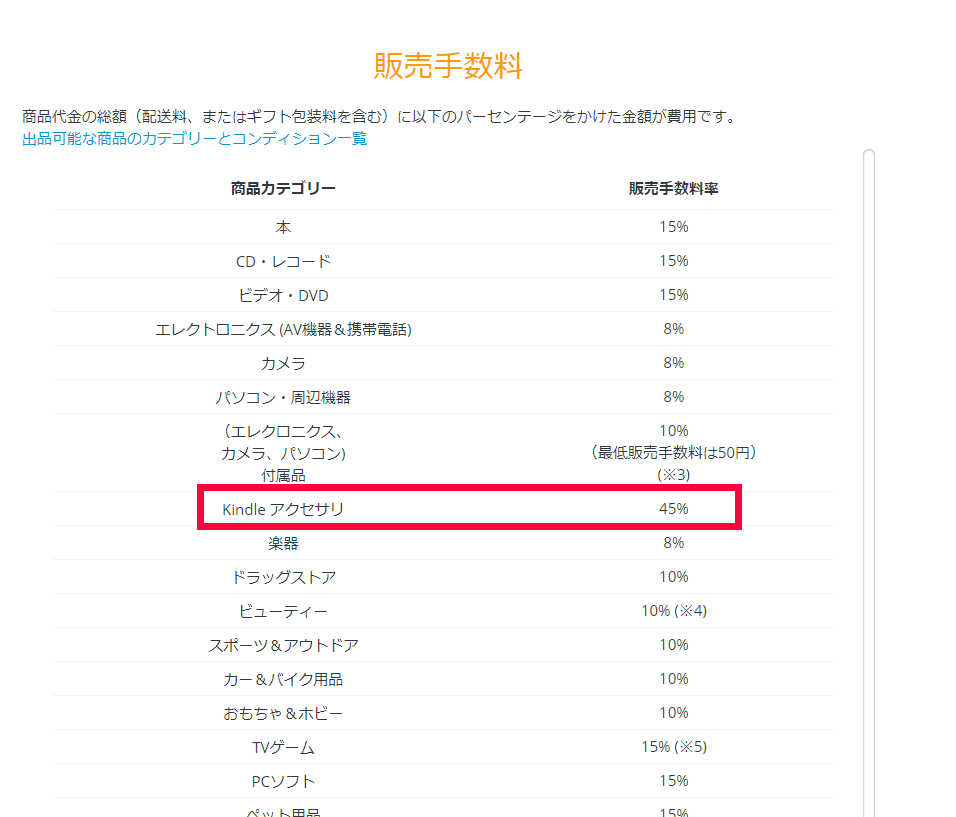Image resolution: width=956 pixels, height=817 pixels.
Task: Click the Kindle アクセサリ category text
Action: click(x=283, y=509)
